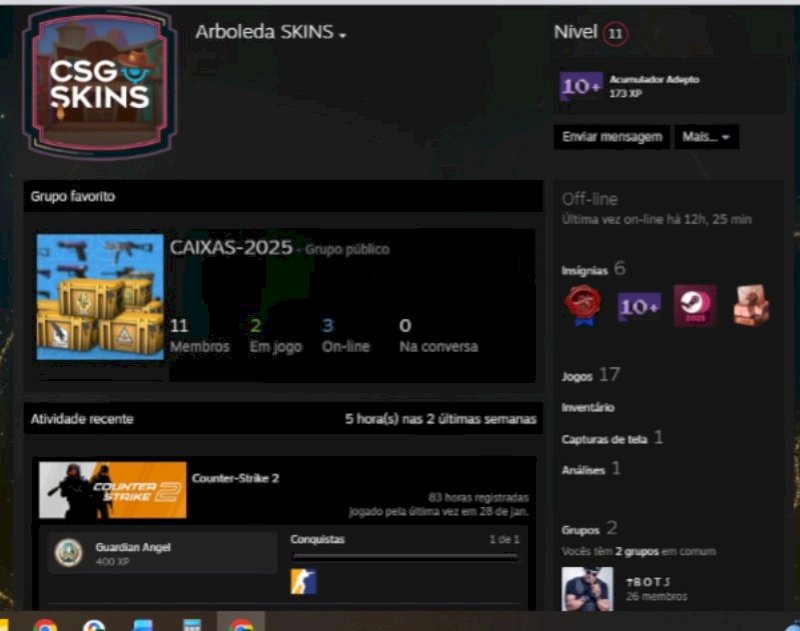
Task: Click the 3 On-line count
Action: click(345, 335)
